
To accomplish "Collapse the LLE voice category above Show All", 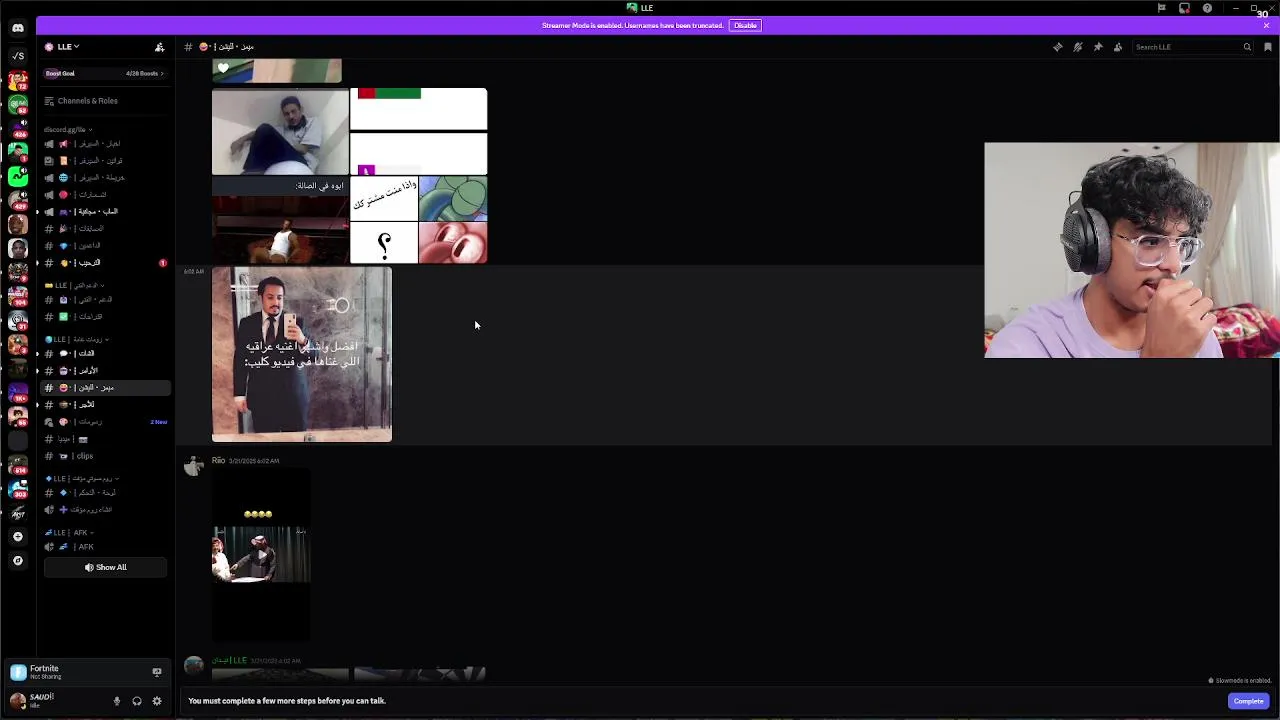I will (x=80, y=478).
